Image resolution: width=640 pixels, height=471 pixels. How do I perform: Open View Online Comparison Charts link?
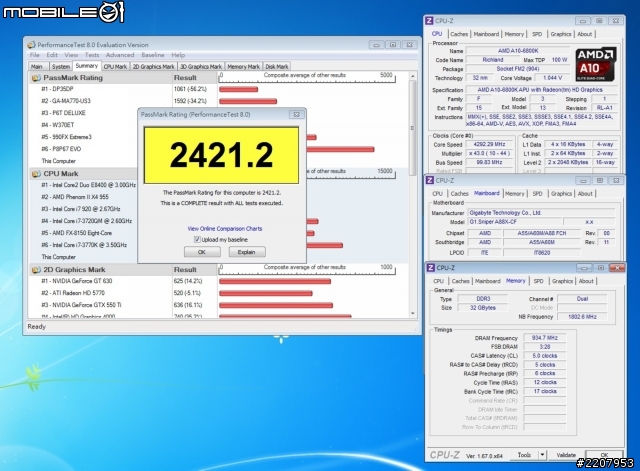(225, 229)
